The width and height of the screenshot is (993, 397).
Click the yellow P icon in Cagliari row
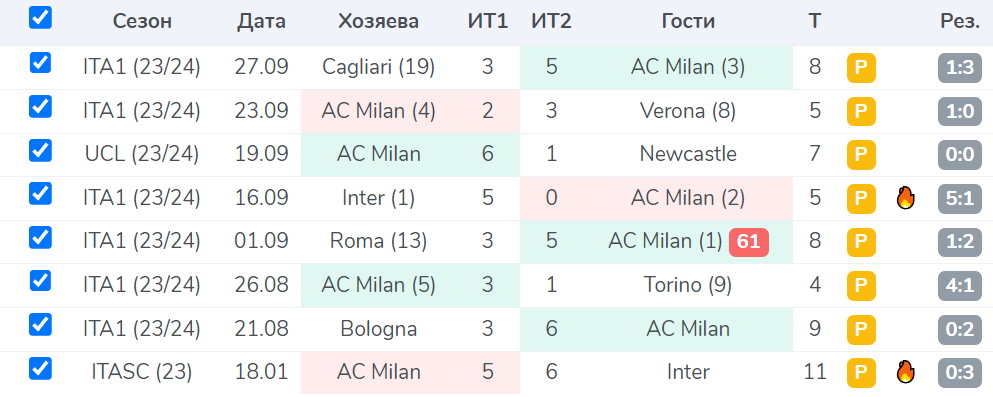coord(861,68)
